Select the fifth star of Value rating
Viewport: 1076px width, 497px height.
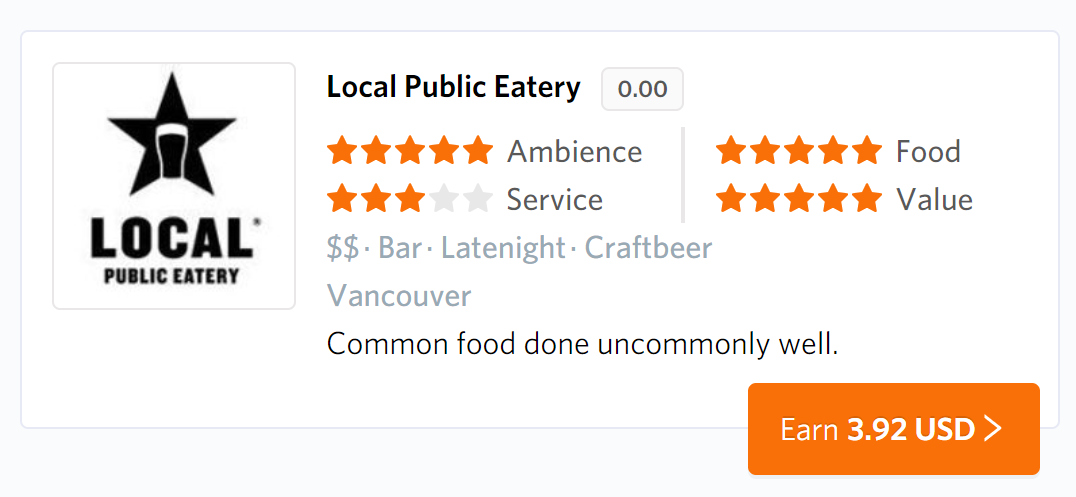tap(866, 199)
